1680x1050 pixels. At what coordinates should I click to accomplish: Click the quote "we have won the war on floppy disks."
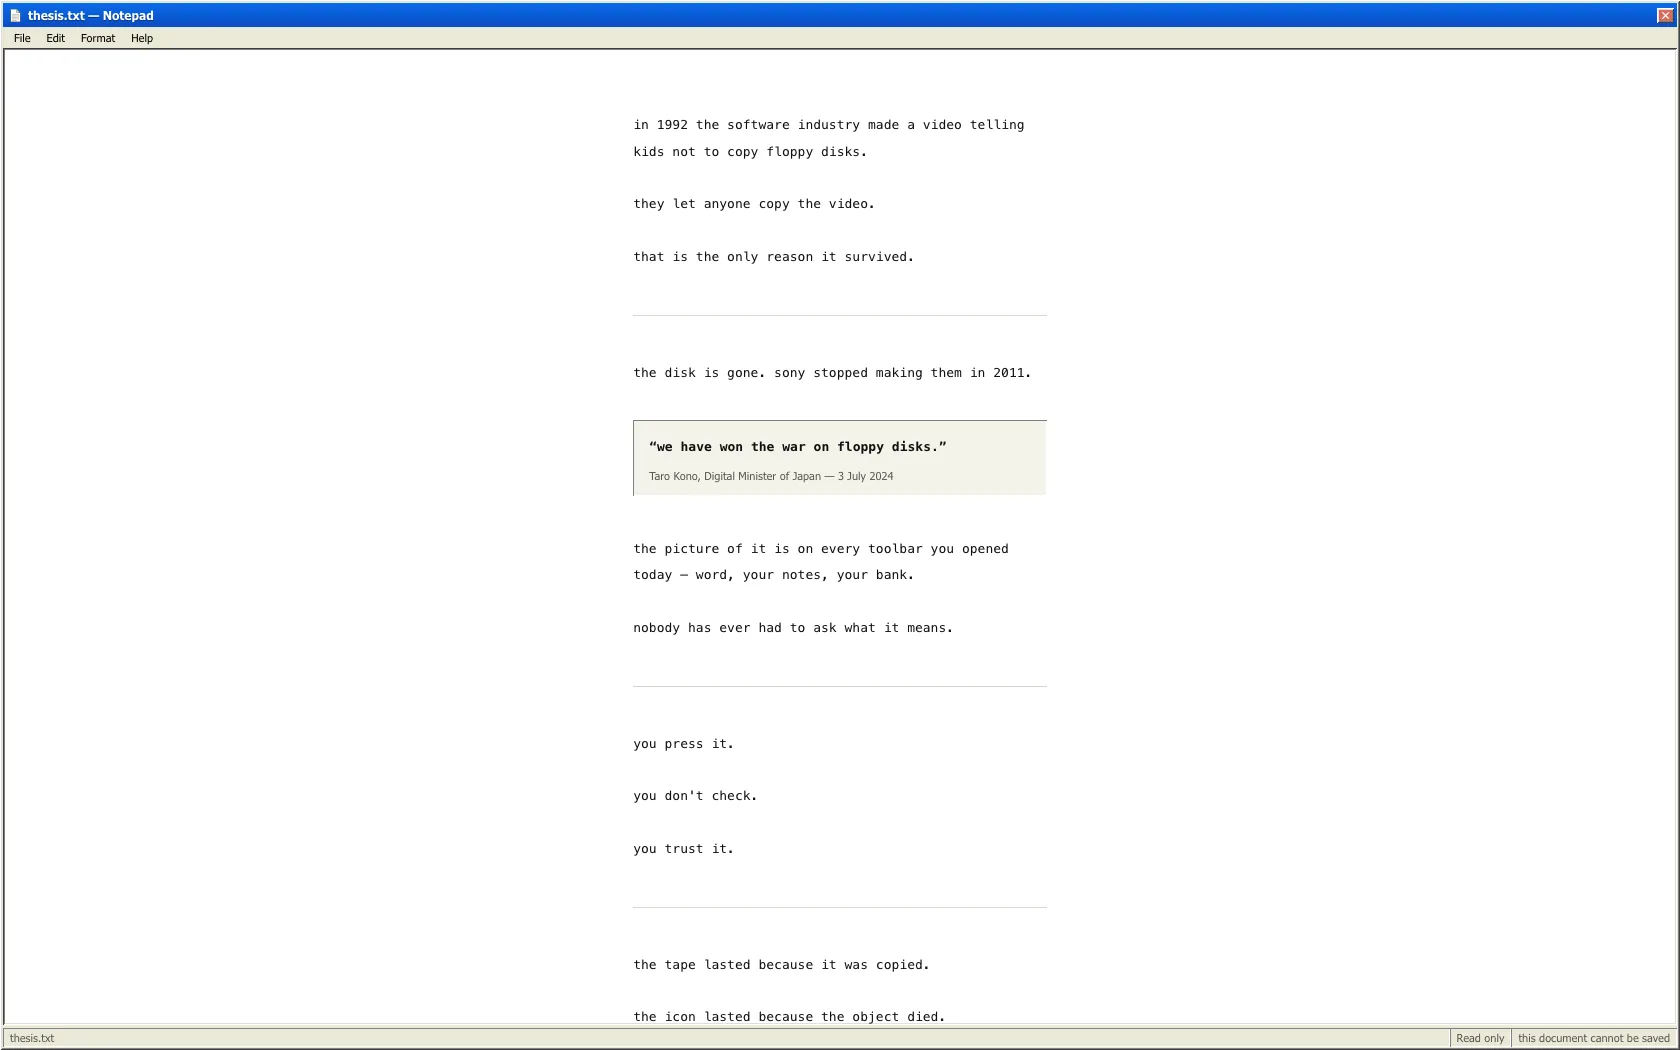point(797,447)
